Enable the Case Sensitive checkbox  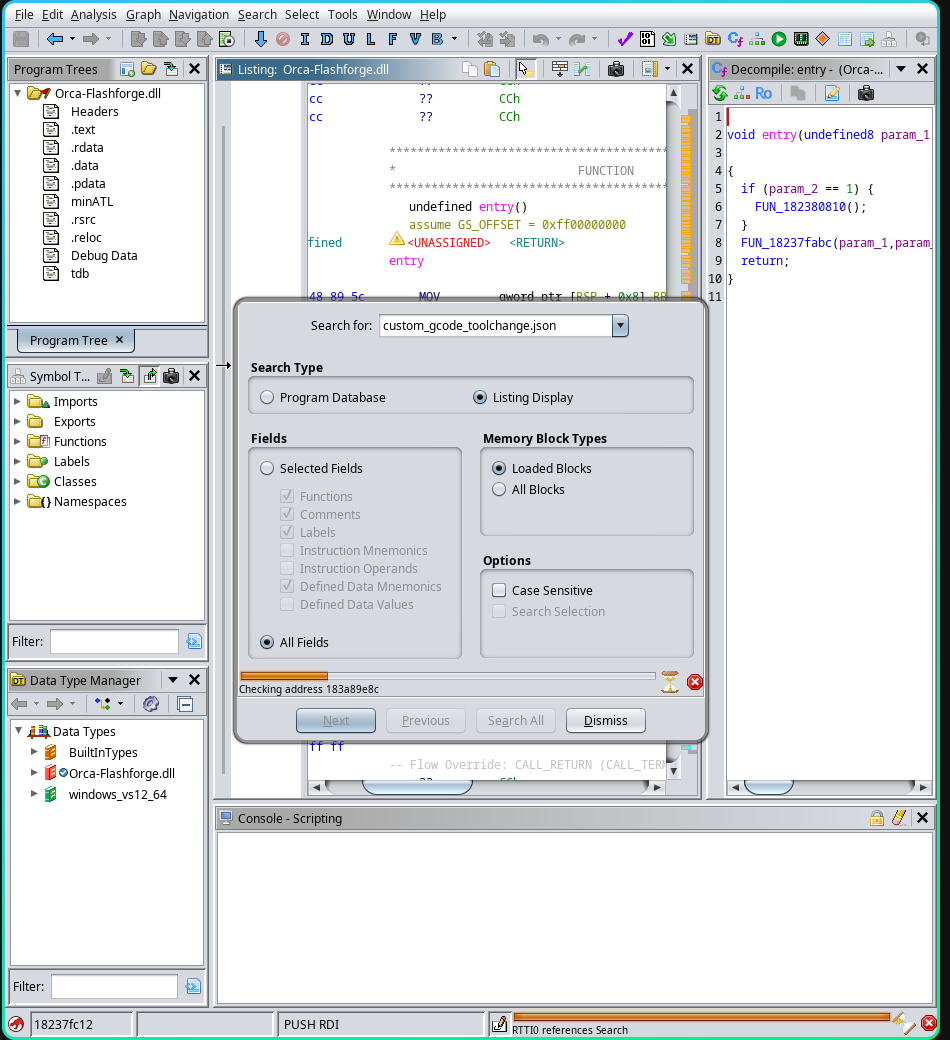499,590
